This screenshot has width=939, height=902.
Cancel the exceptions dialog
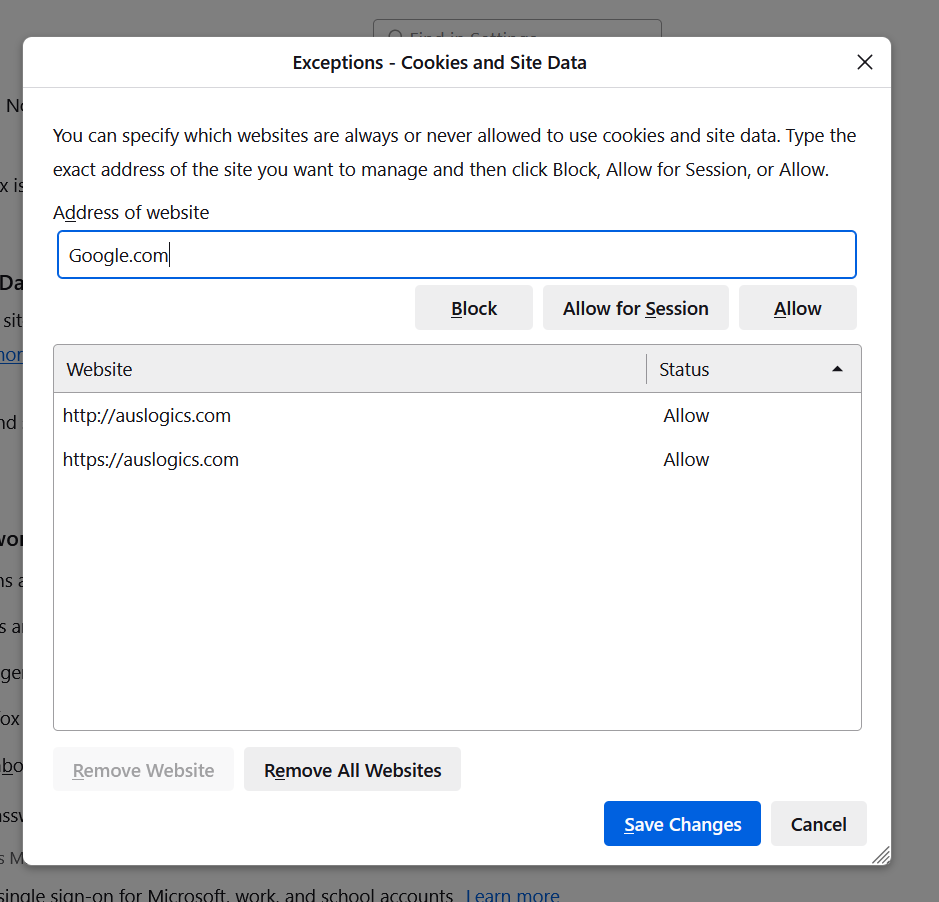pyautogui.click(x=818, y=824)
